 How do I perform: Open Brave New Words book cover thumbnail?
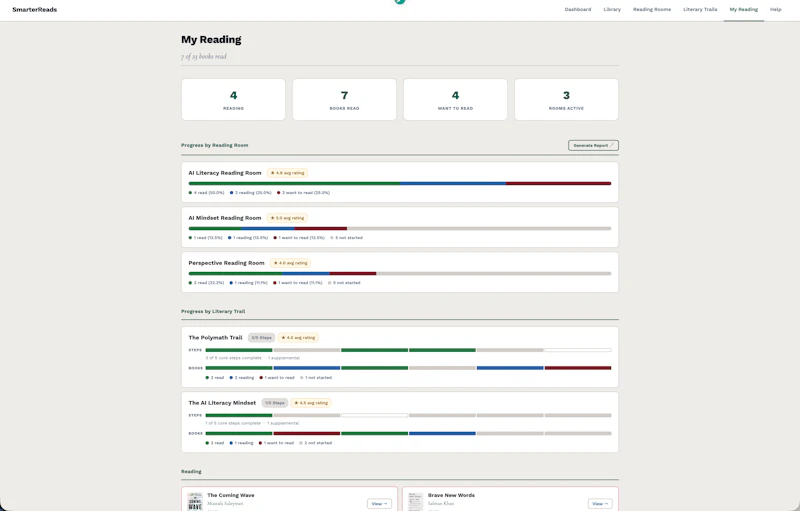[x=416, y=502]
